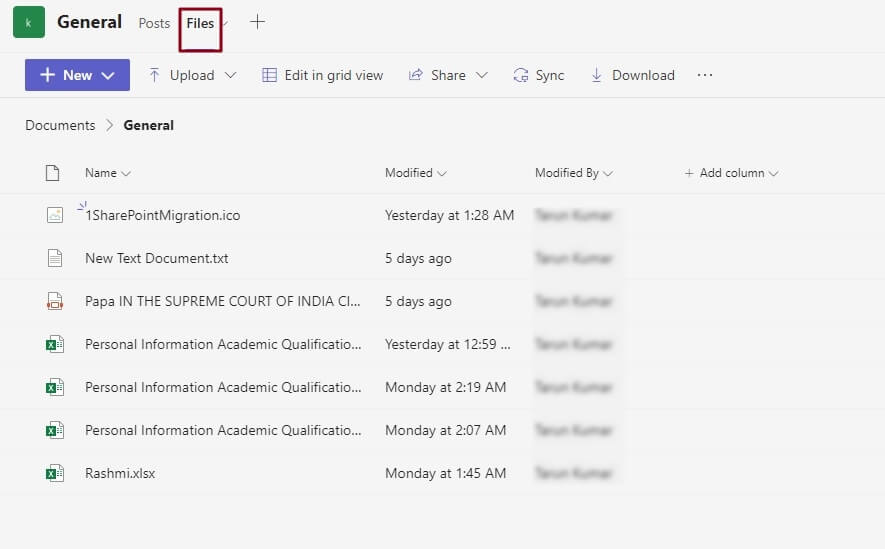Click the green team avatar icon
Viewport: 885px width, 549px height.
tap(29, 23)
